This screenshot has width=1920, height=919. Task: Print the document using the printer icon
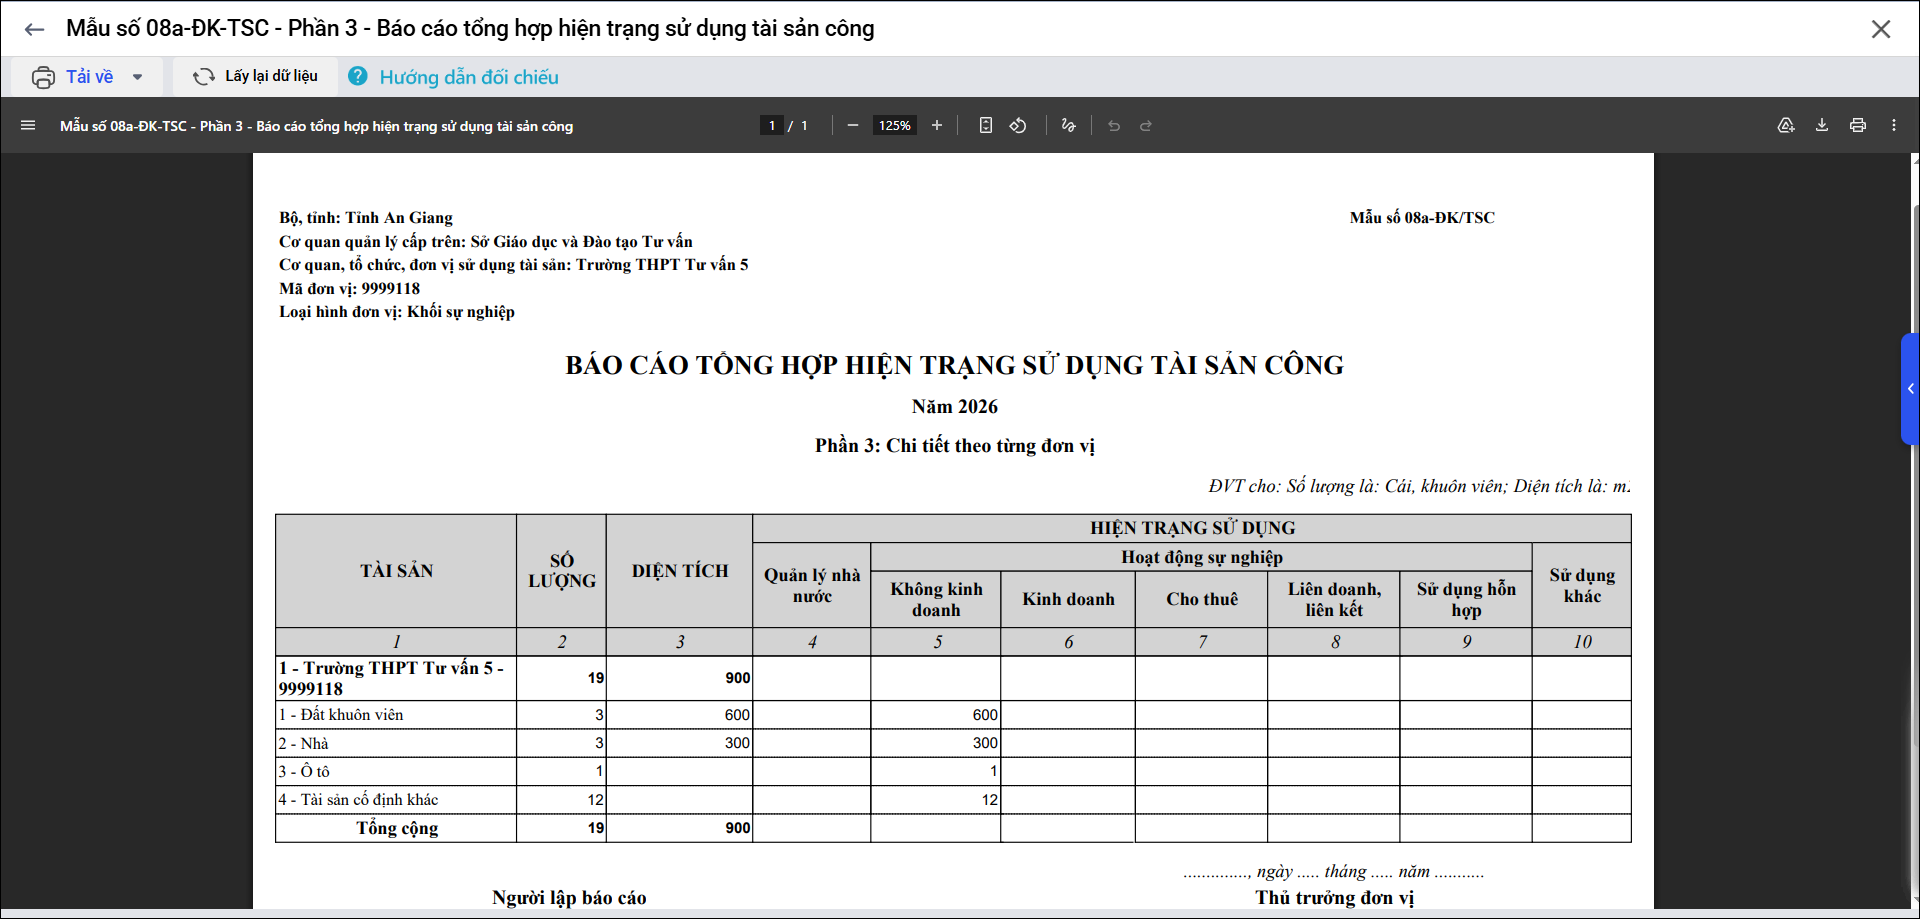[1858, 126]
